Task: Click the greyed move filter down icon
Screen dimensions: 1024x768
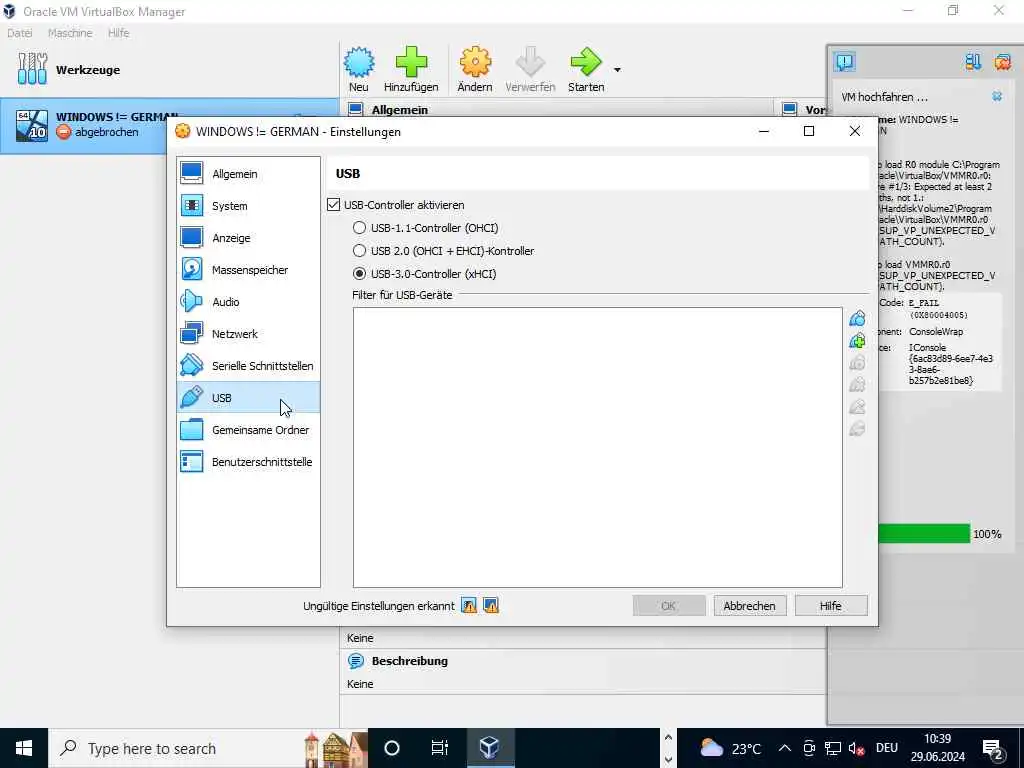Action: click(857, 429)
